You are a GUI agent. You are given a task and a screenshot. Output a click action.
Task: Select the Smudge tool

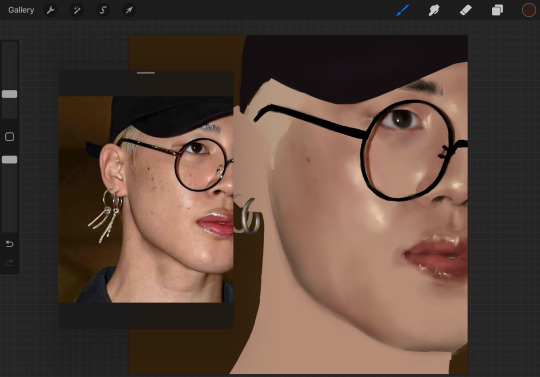coord(434,10)
